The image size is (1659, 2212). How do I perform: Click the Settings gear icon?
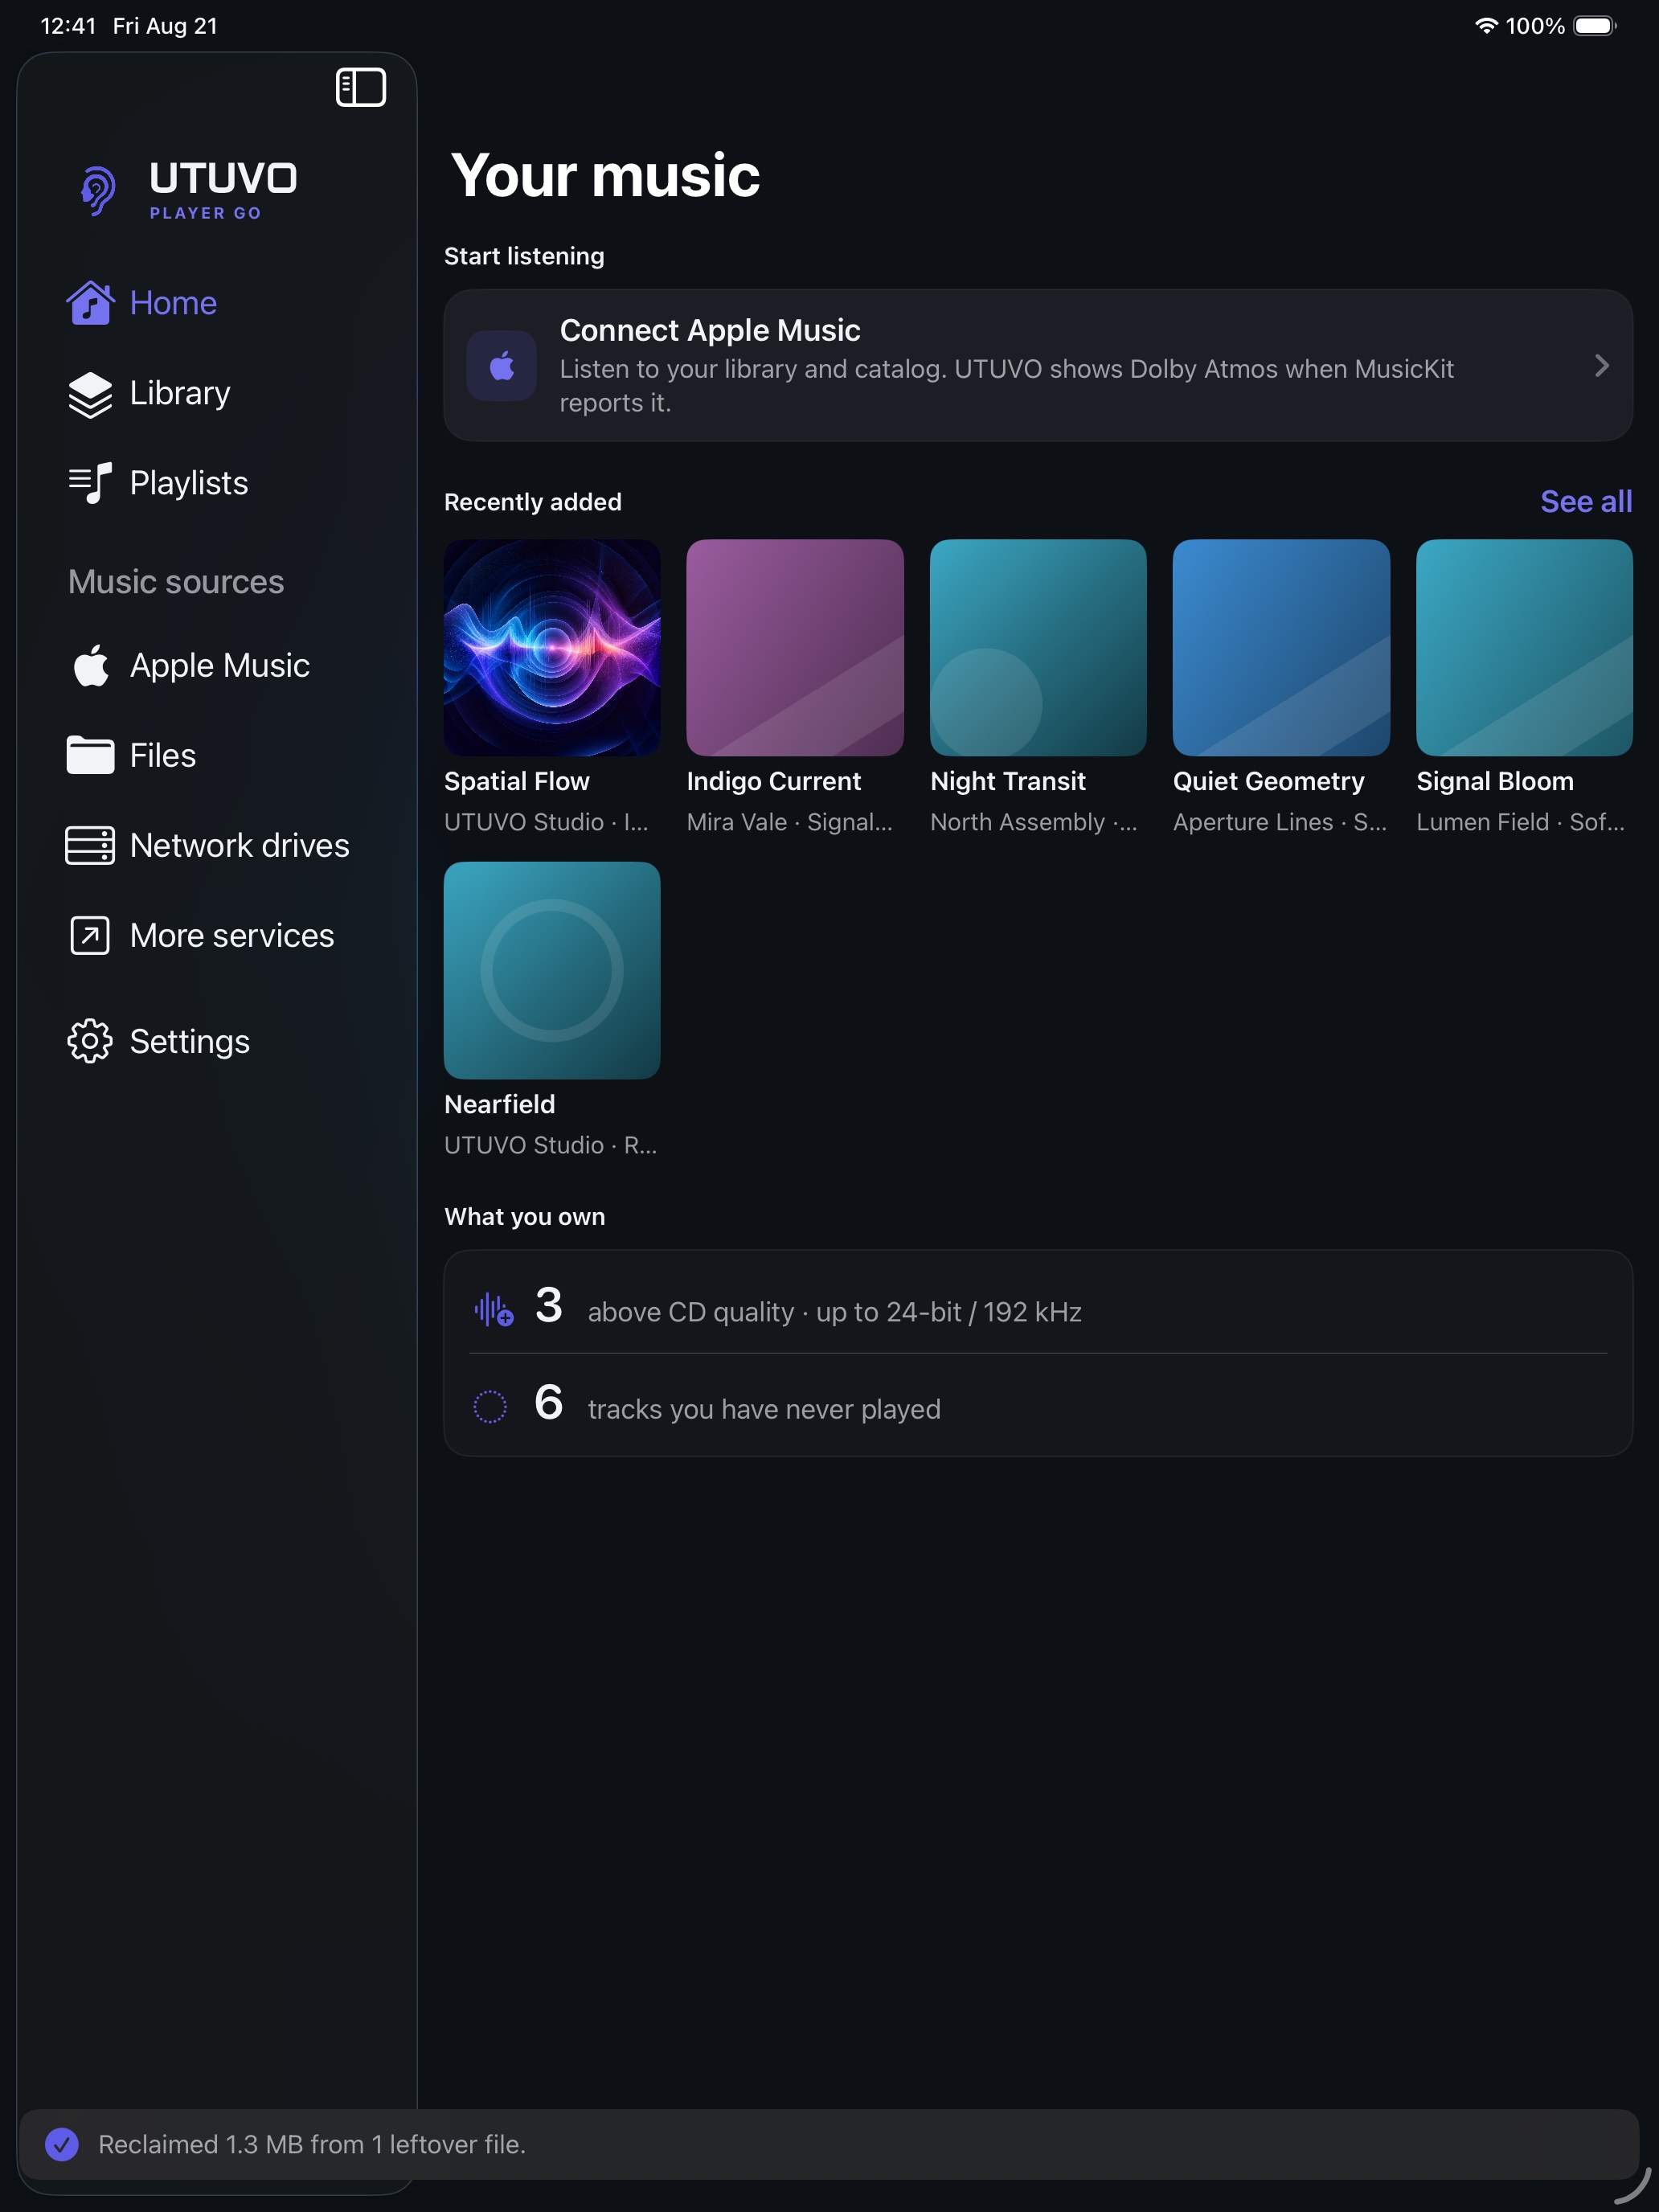pos(90,1041)
